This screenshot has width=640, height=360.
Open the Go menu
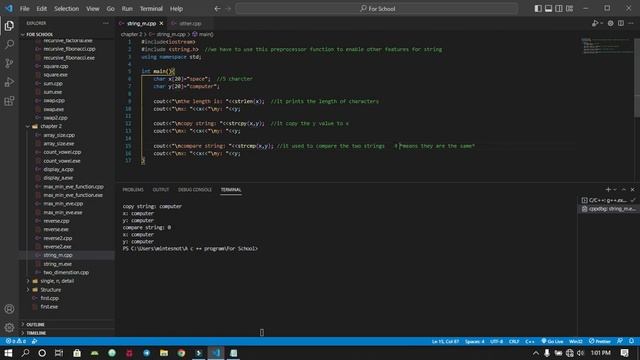pos(110,9)
